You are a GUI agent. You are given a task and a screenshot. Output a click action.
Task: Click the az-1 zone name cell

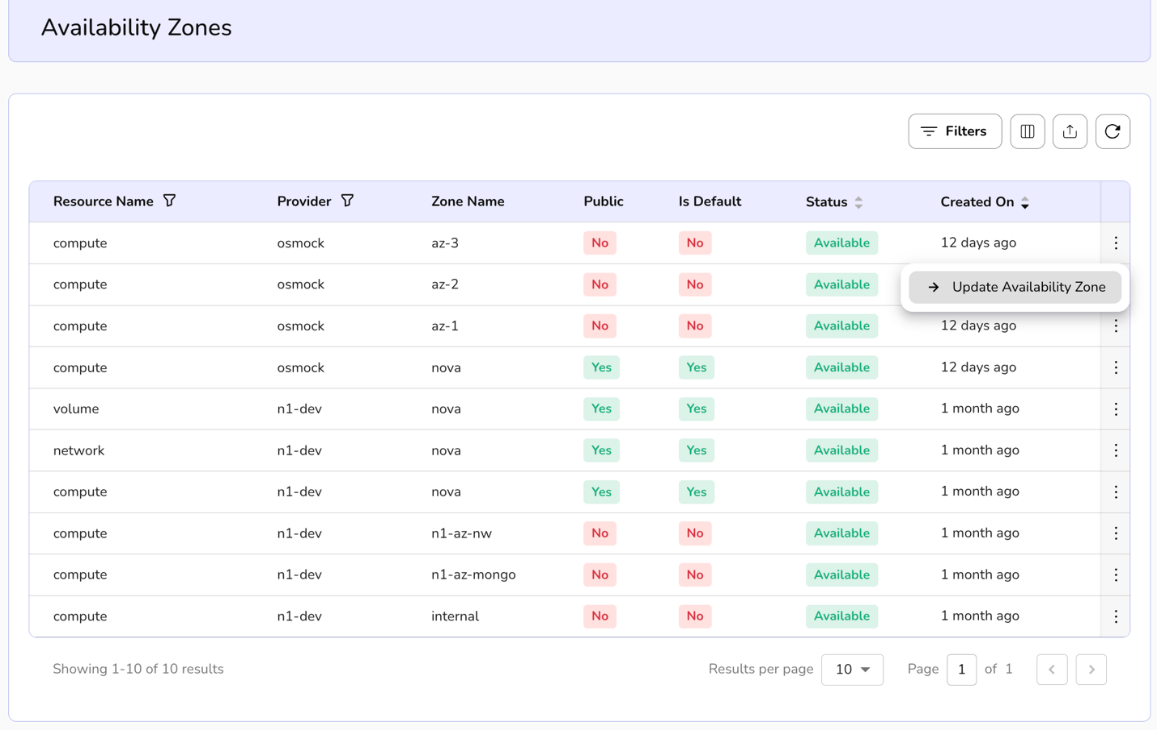445,326
